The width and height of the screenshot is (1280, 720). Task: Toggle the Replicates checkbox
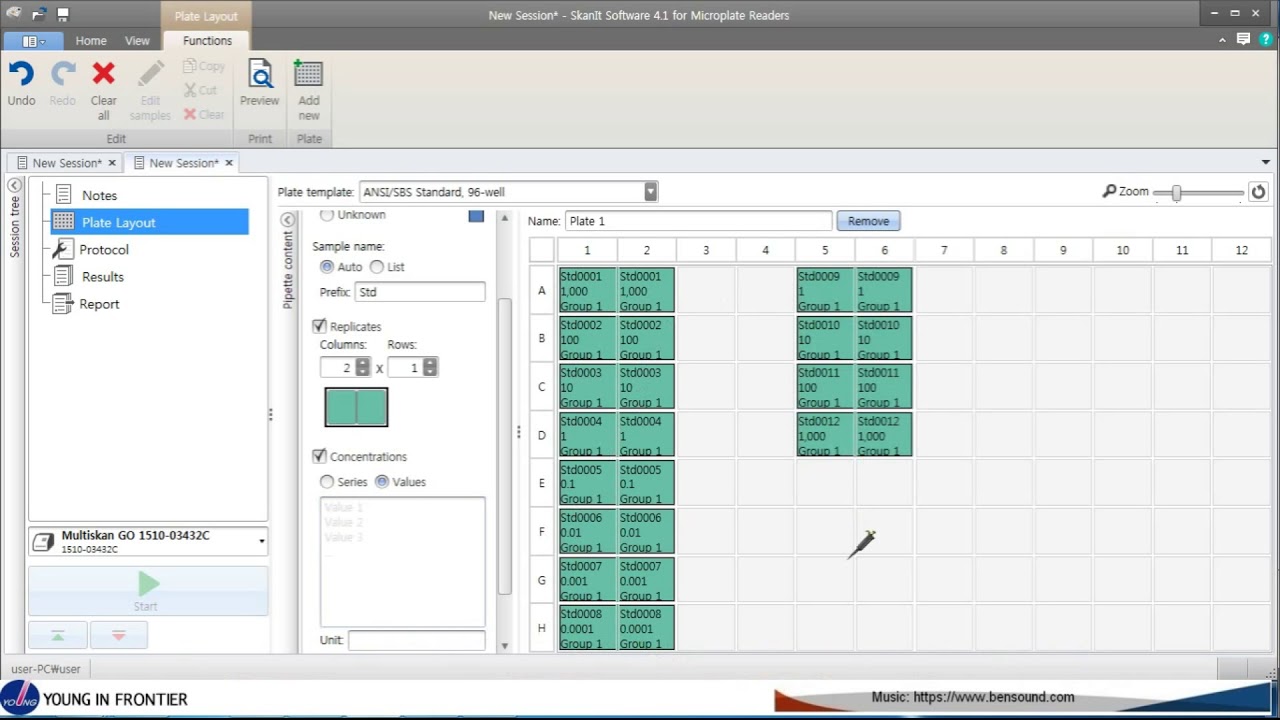320,326
